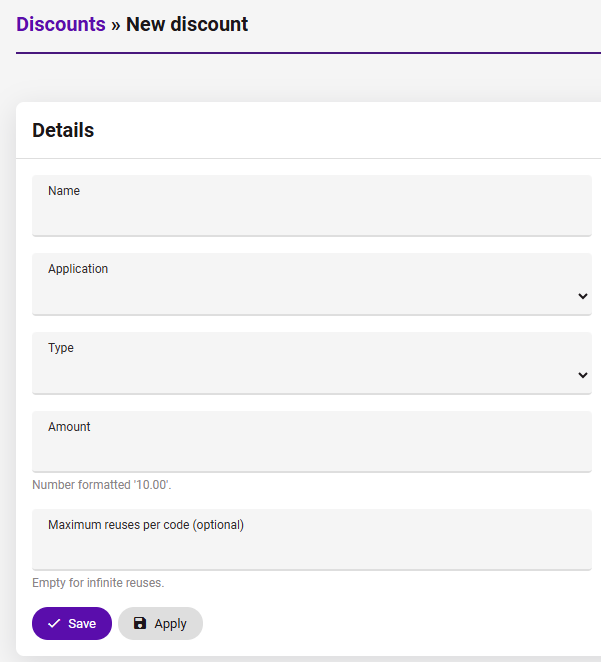Click the Type field label
Screen dimensions: 601x662
click(61, 348)
